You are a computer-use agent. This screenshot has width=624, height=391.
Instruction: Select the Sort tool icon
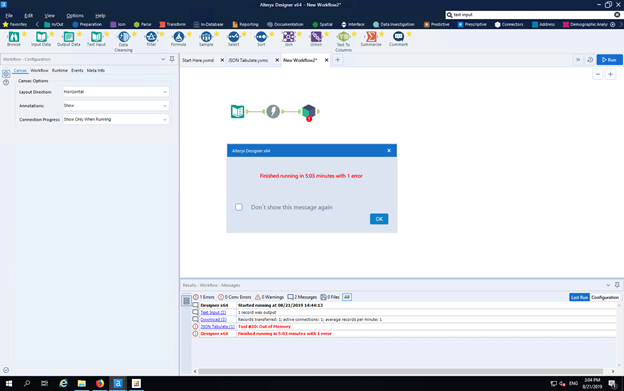click(x=261, y=37)
